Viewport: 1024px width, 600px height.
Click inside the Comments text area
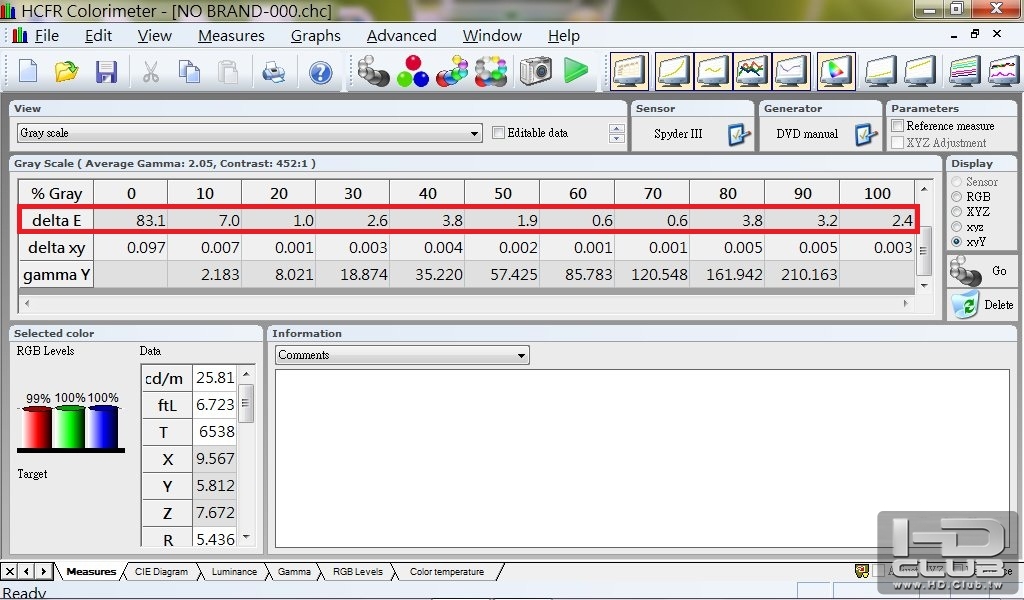642,458
